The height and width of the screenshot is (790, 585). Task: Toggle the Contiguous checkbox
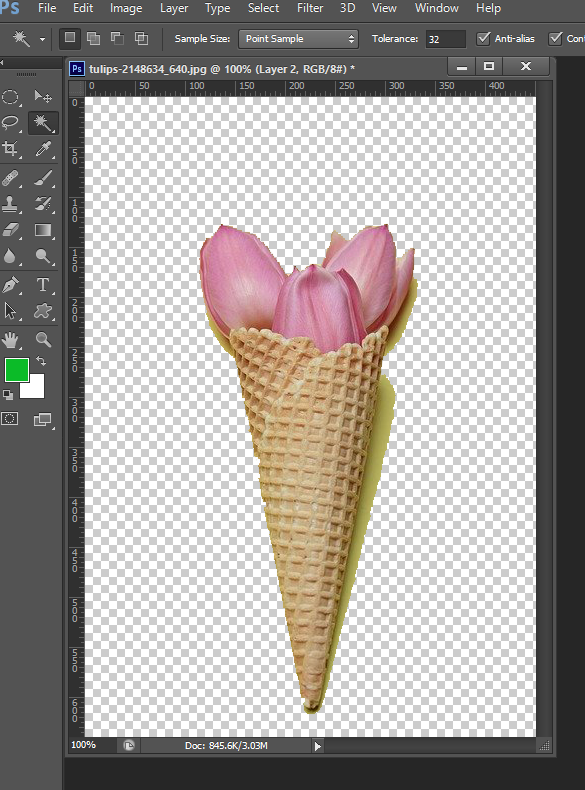coord(555,38)
